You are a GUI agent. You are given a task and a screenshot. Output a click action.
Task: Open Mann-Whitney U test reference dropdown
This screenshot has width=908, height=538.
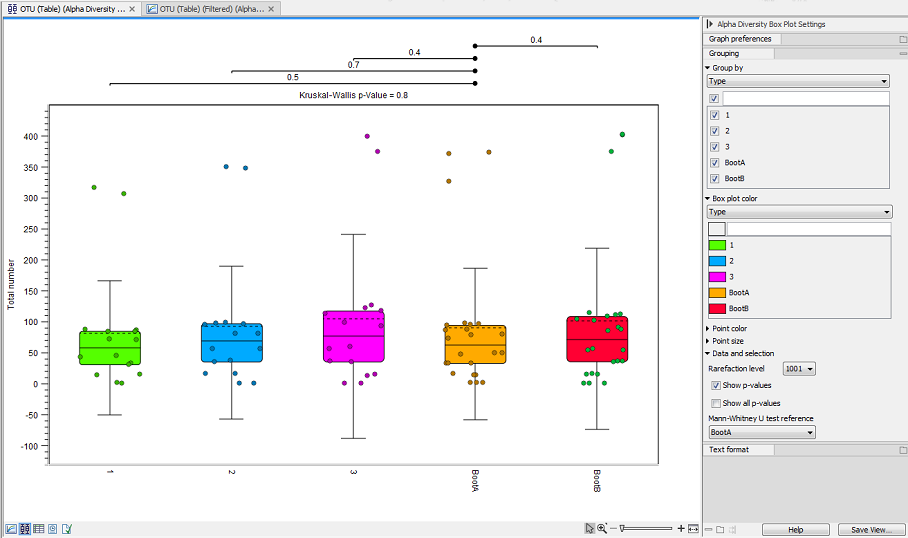[x=761, y=433]
